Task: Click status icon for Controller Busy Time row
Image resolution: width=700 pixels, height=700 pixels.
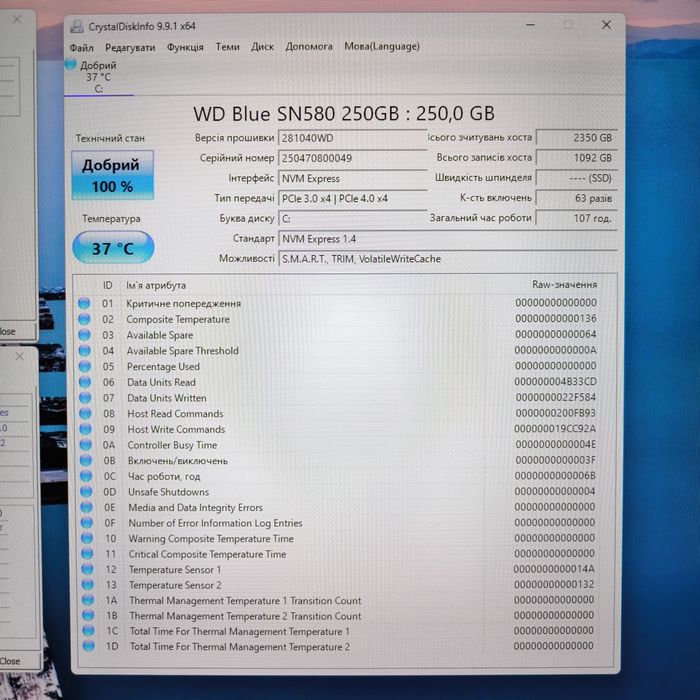Action: tap(86, 445)
